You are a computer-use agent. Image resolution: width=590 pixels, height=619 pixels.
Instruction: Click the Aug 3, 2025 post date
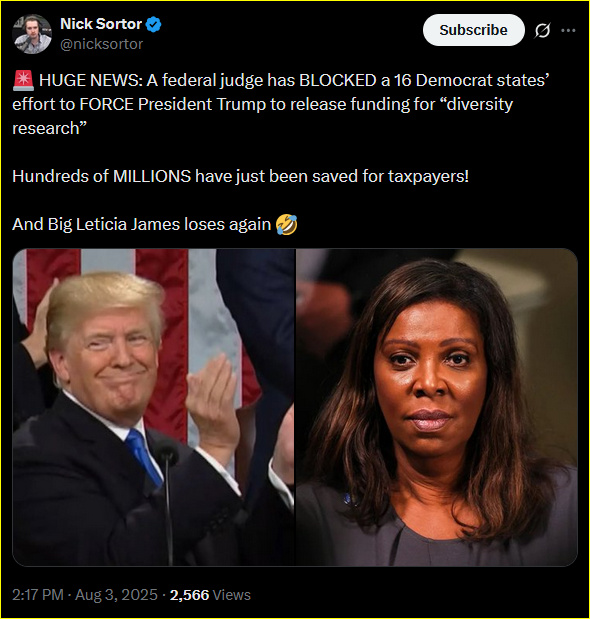pos(116,595)
